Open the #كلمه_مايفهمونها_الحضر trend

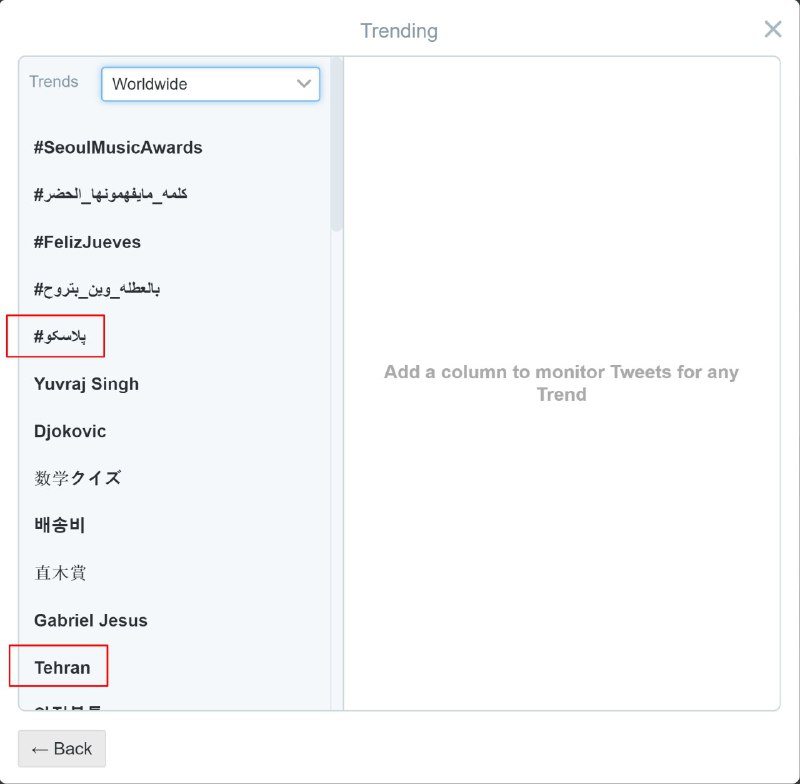pos(110,195)
